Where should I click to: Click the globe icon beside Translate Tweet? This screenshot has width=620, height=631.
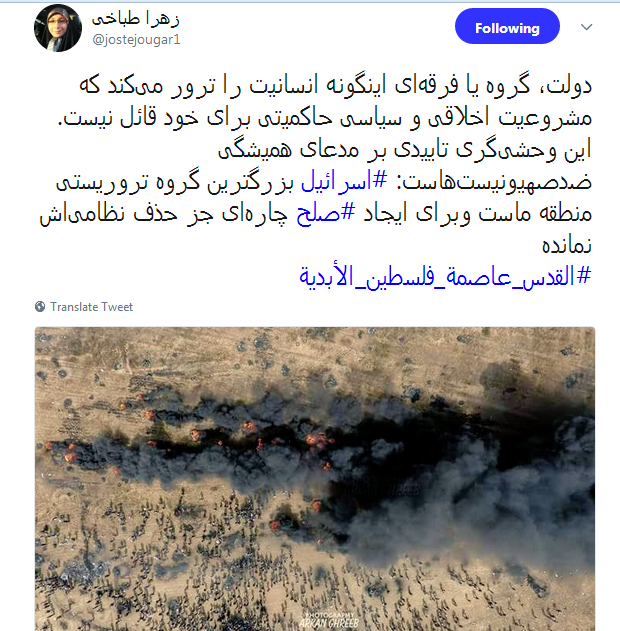point(40,307)
